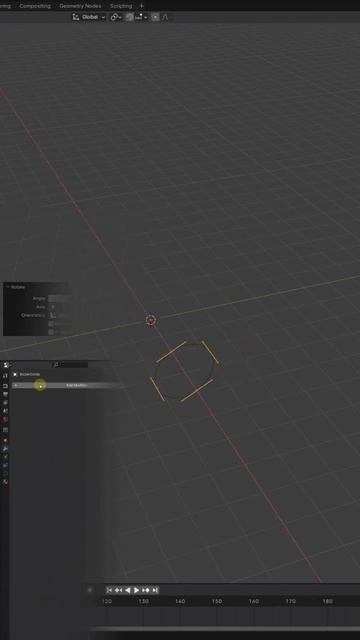Jump to the previous keyframe
360x640 pixels.
click(118, 590)
